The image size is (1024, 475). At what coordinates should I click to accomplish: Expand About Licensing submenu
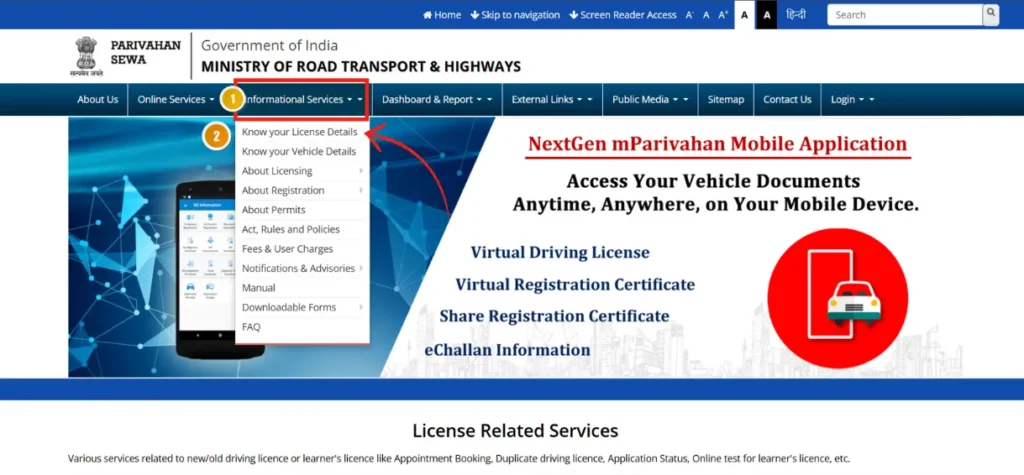[301, 171]
